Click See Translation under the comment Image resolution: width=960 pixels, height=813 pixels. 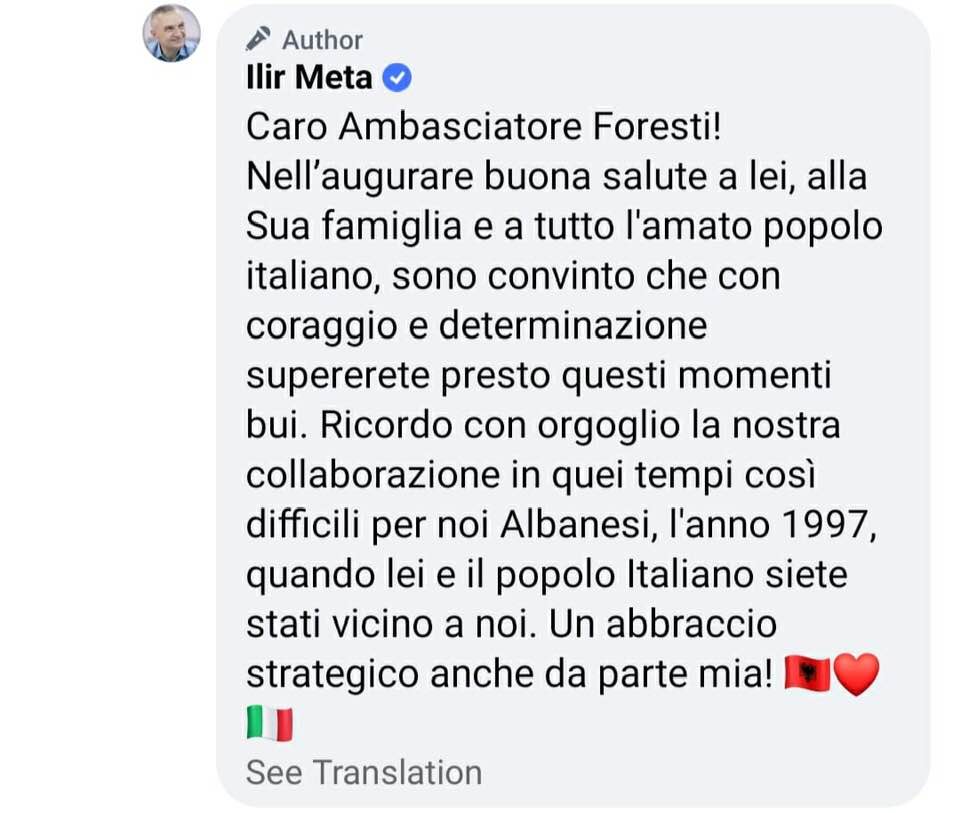[364, 773]
